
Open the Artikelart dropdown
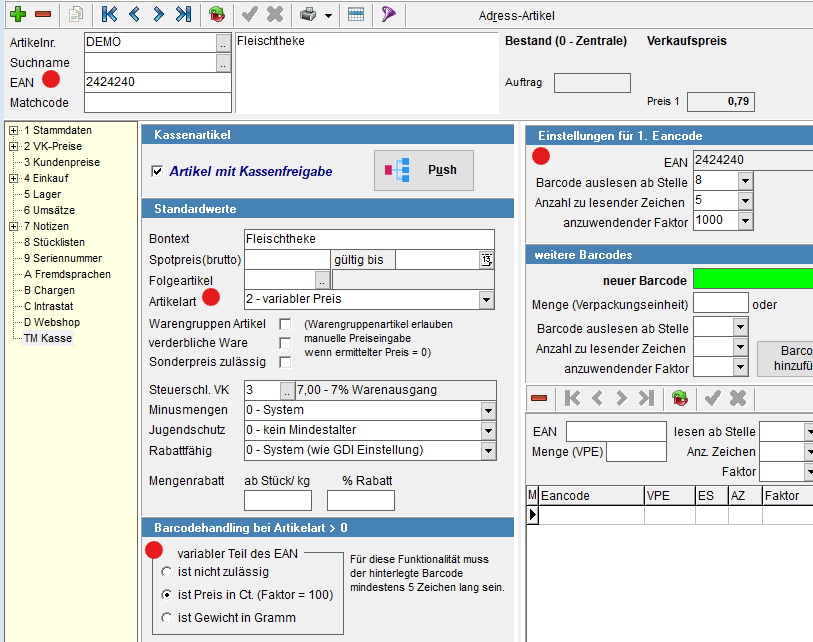(x=486, y=299)
